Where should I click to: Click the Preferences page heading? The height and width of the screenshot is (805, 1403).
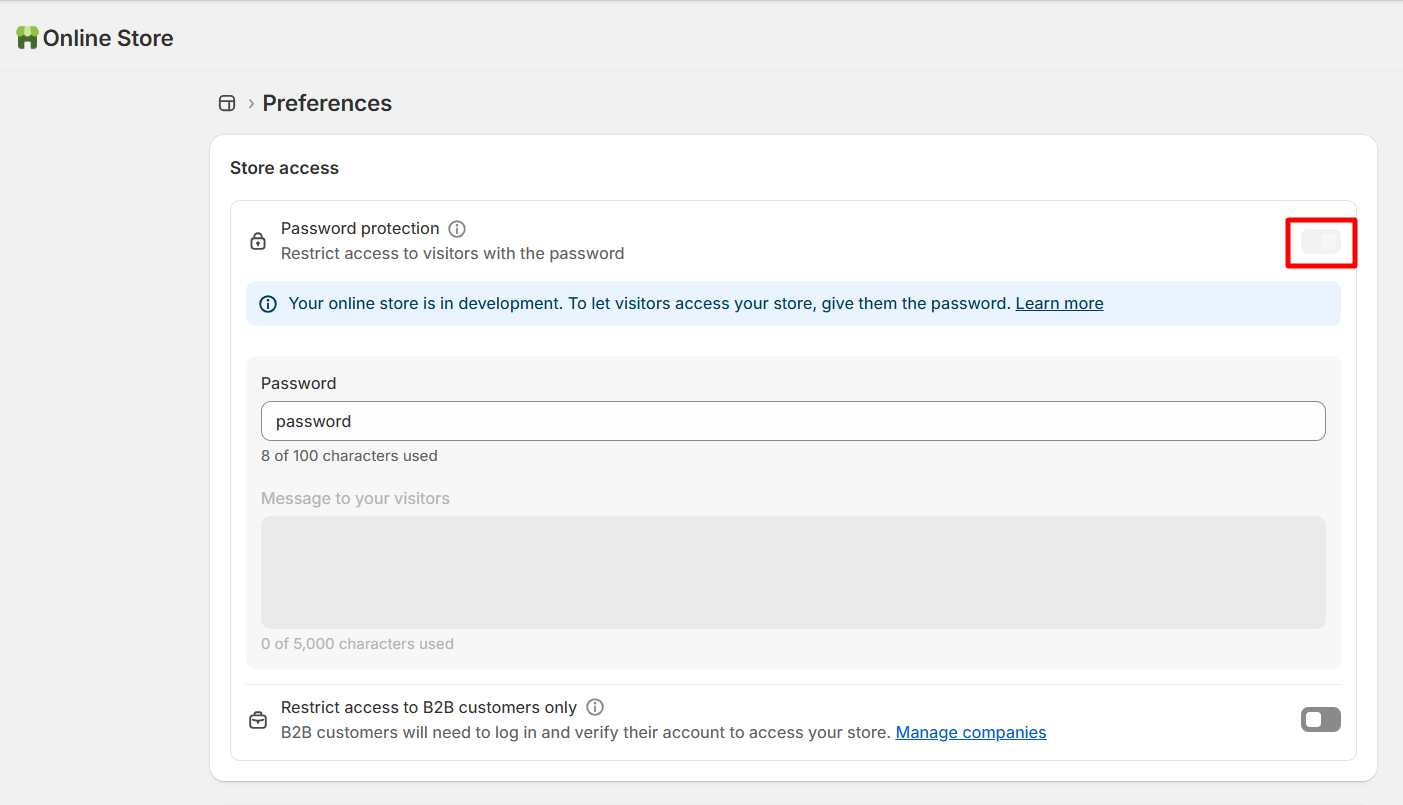(327, 103)
